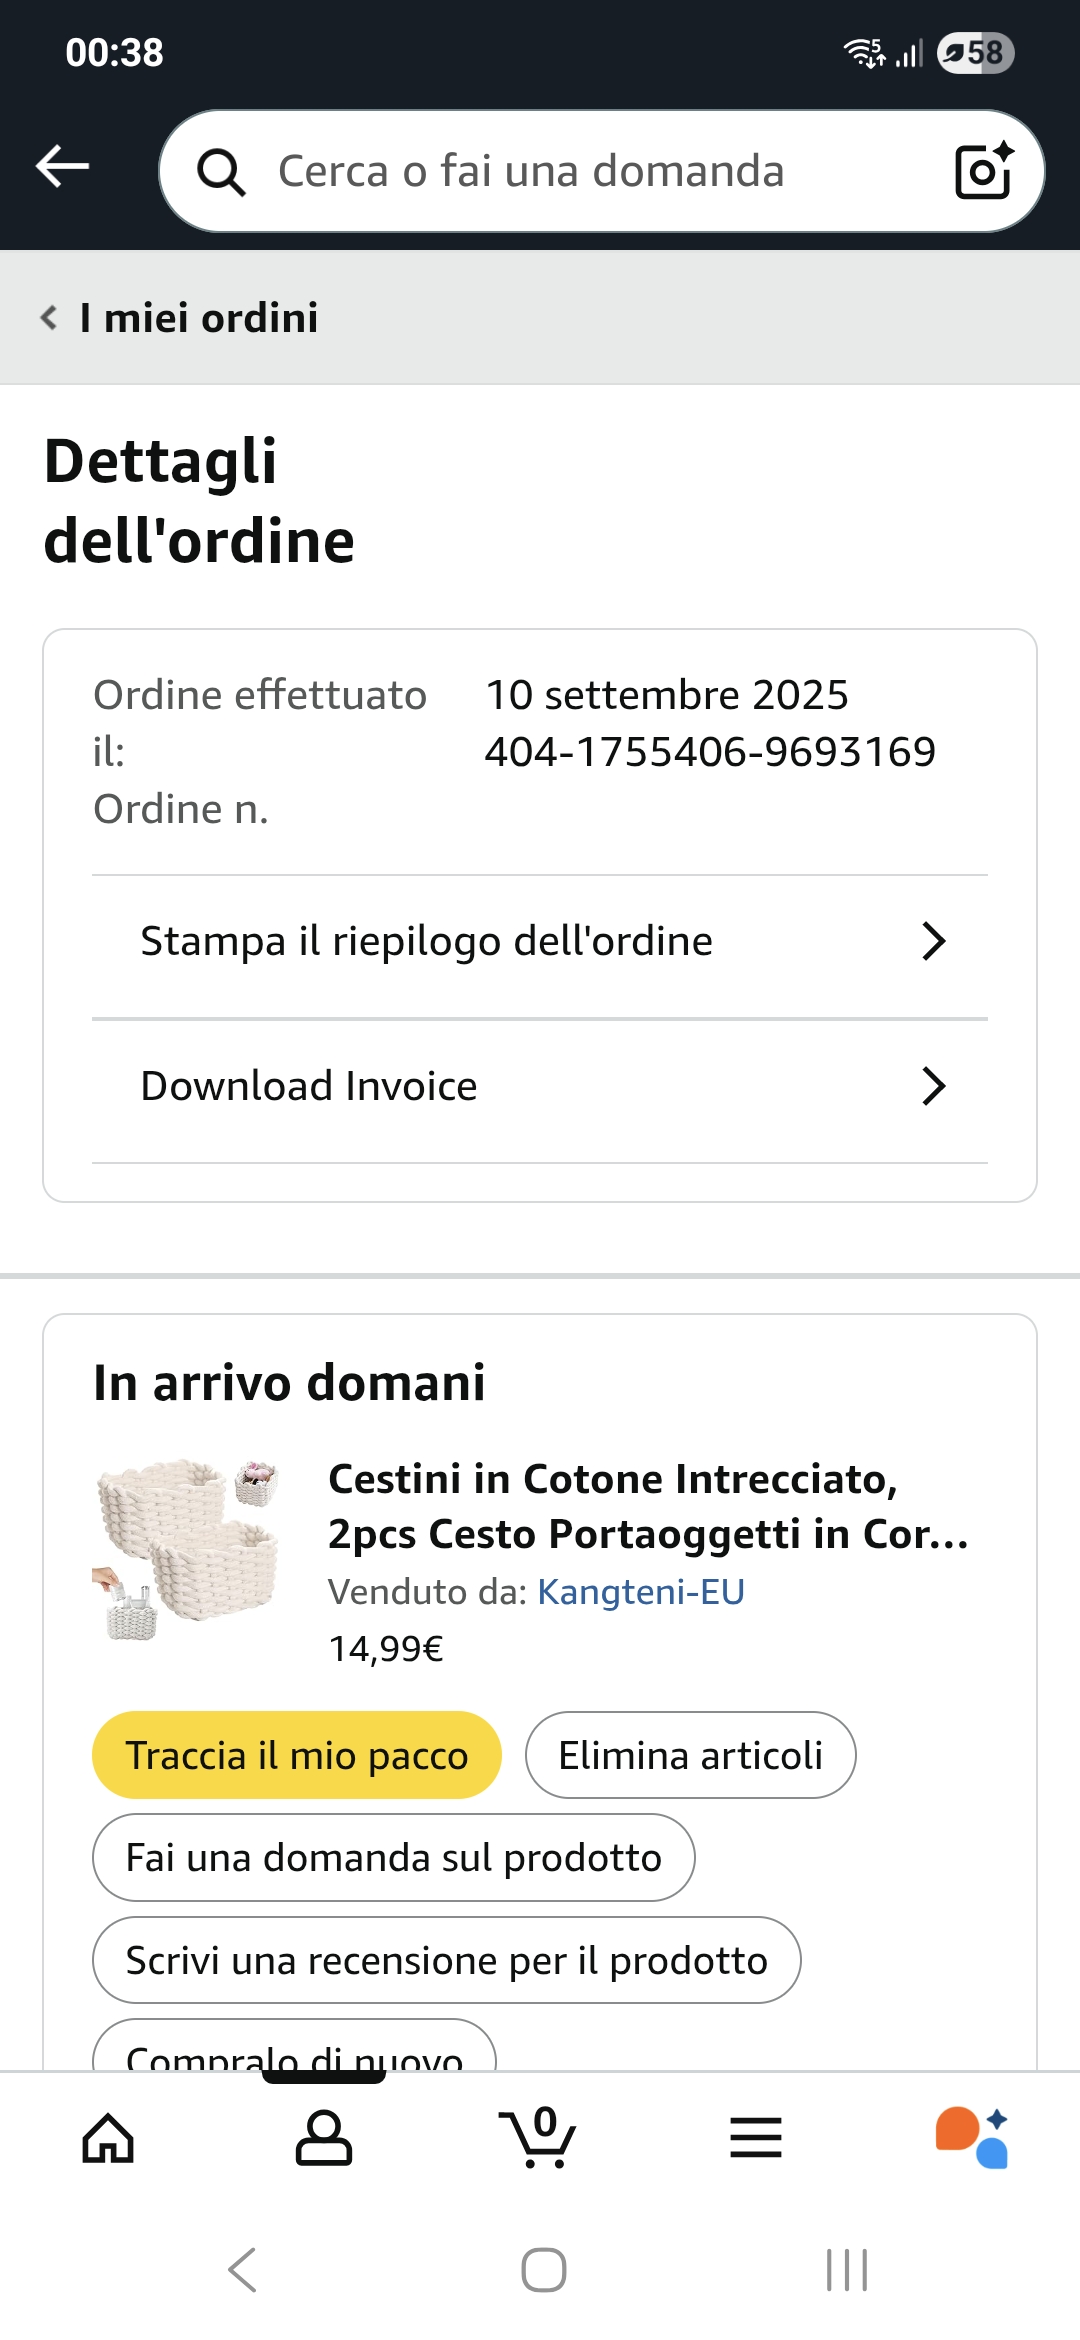The width and height of the screenshot is (1080, 2340).
Task: Open camera lens visual search
Action: 983,171
